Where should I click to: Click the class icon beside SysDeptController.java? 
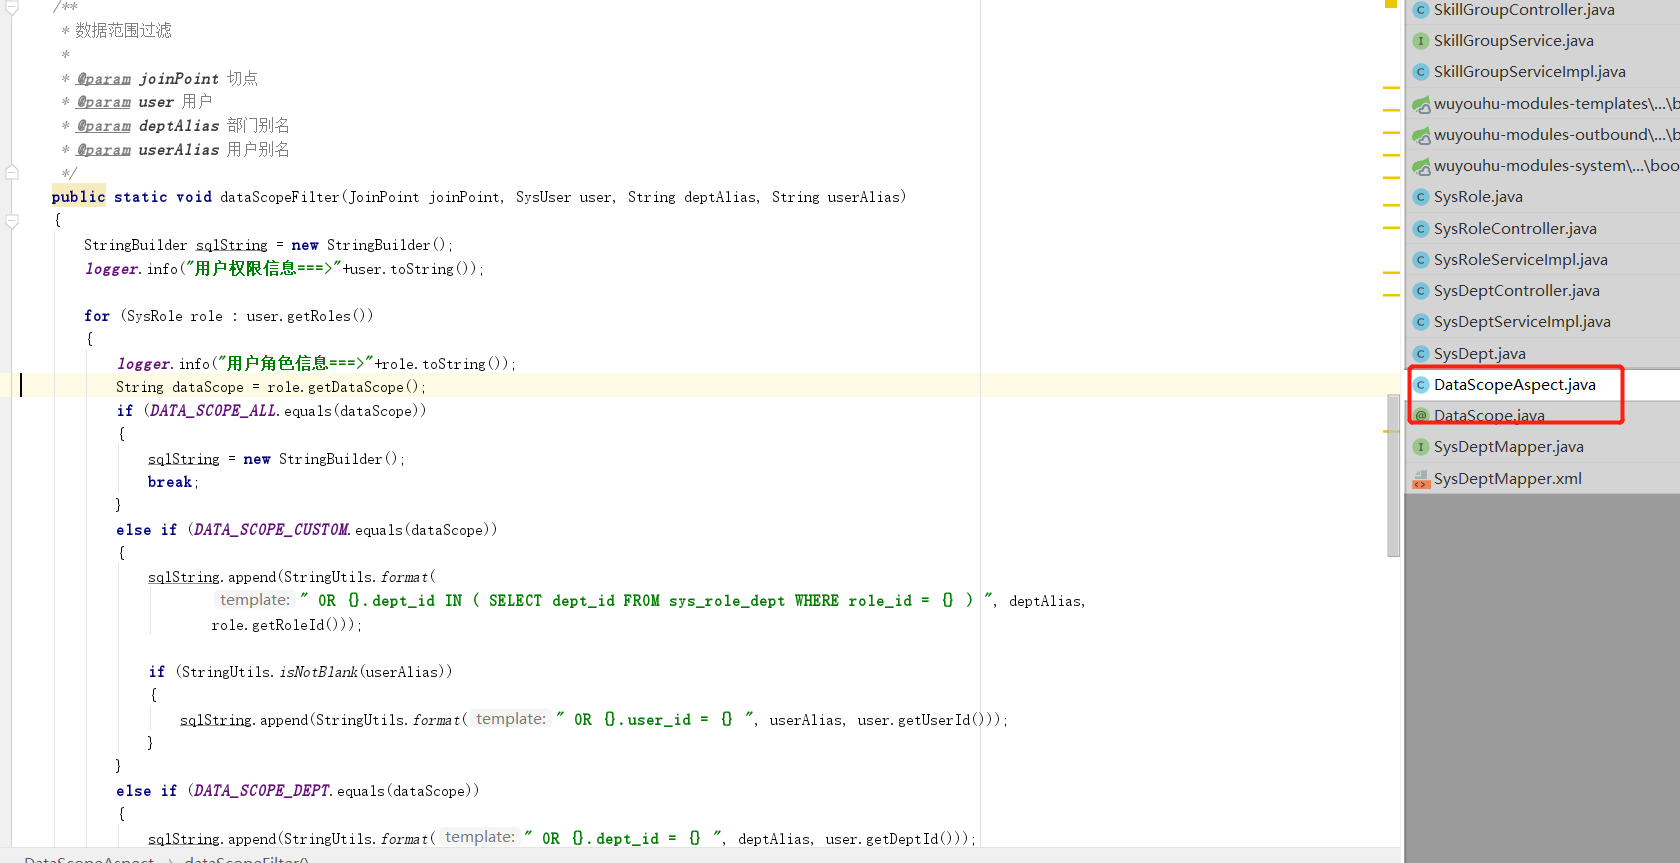pos(1420,291)
